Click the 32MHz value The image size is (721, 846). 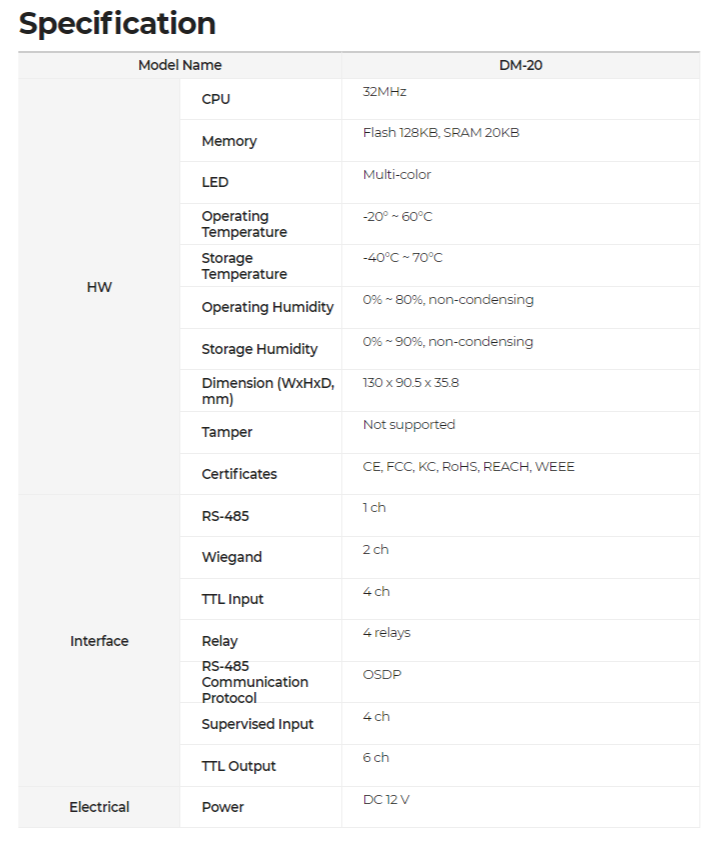point(384,92)
